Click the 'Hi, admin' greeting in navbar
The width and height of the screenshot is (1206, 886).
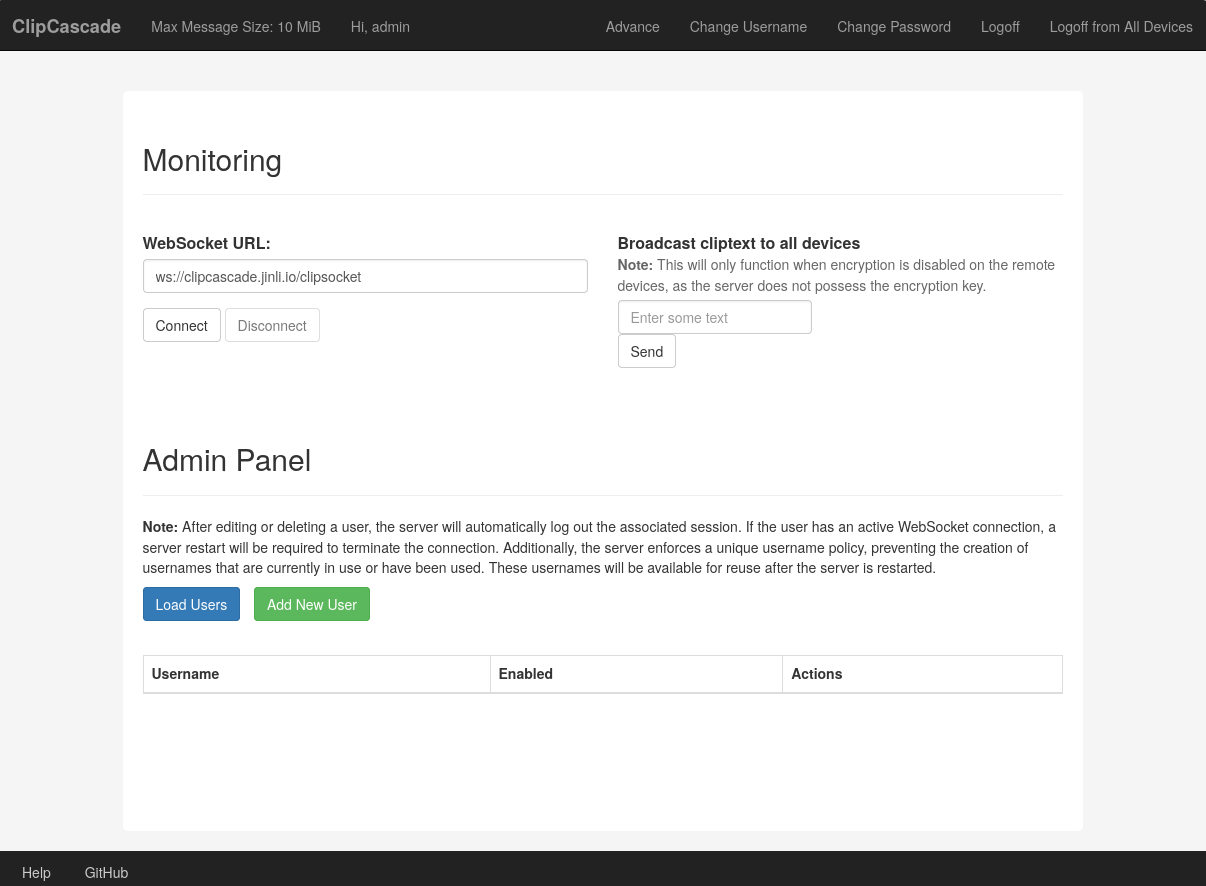380,27
